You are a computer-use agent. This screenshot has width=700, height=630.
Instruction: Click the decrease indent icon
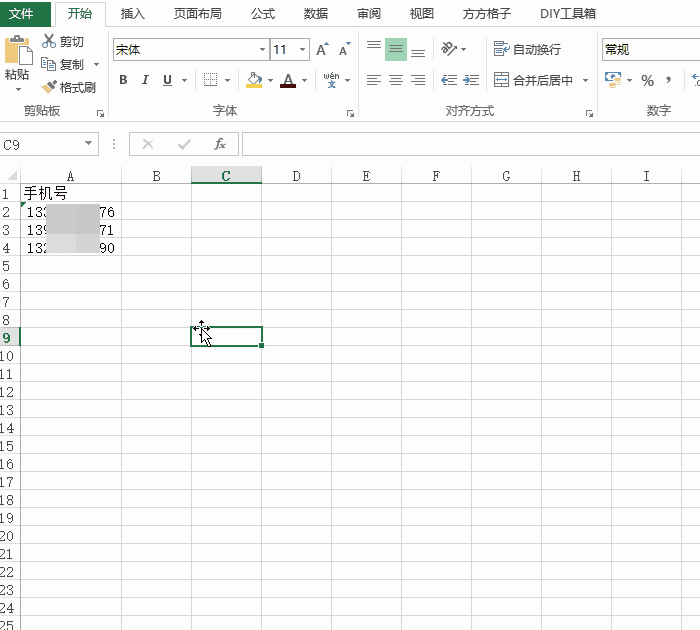click(x=449, y=80)
